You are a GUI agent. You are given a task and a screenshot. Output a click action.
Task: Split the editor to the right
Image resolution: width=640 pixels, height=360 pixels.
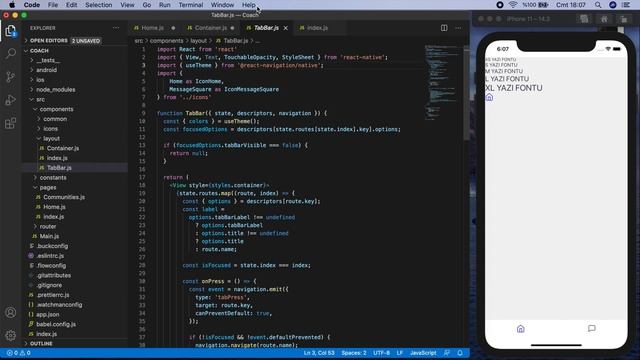(444, 28)
